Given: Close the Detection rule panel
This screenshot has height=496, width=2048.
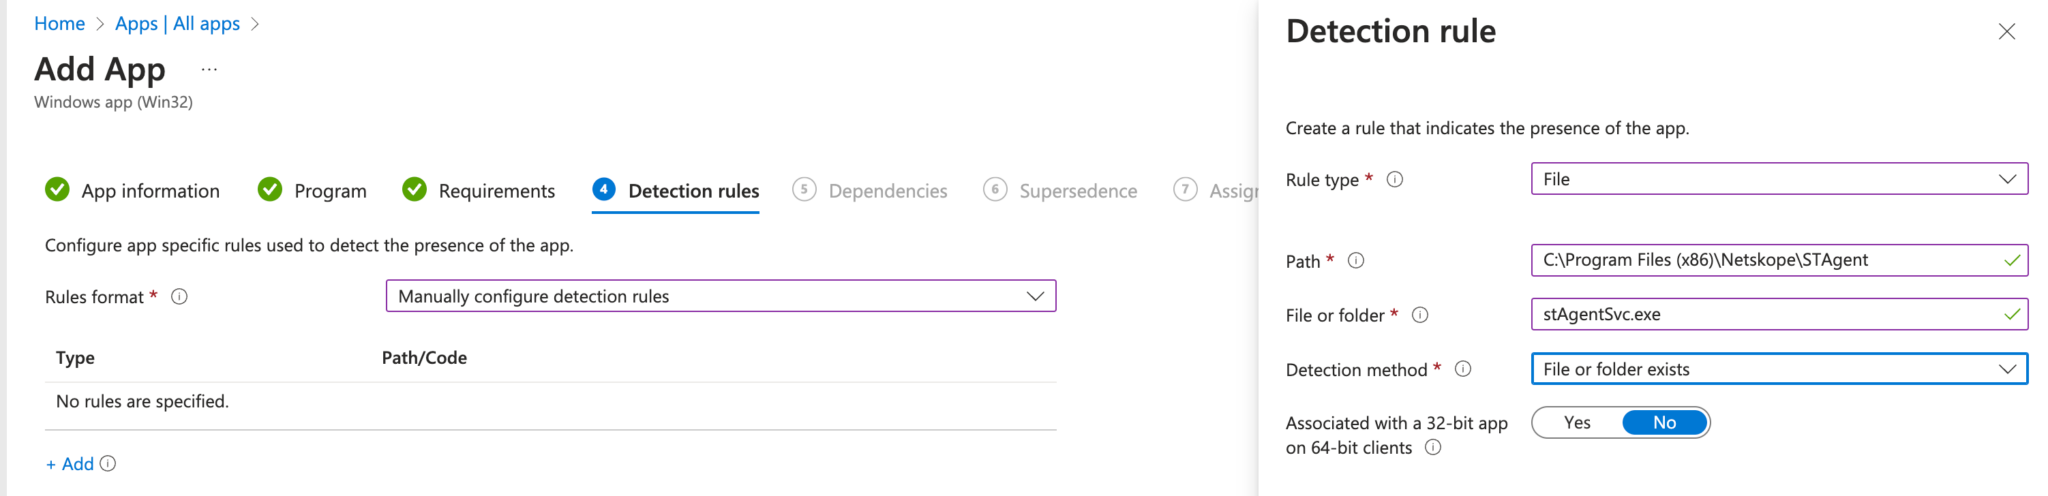Looking at the screenshot, I should pos(2006,32).
